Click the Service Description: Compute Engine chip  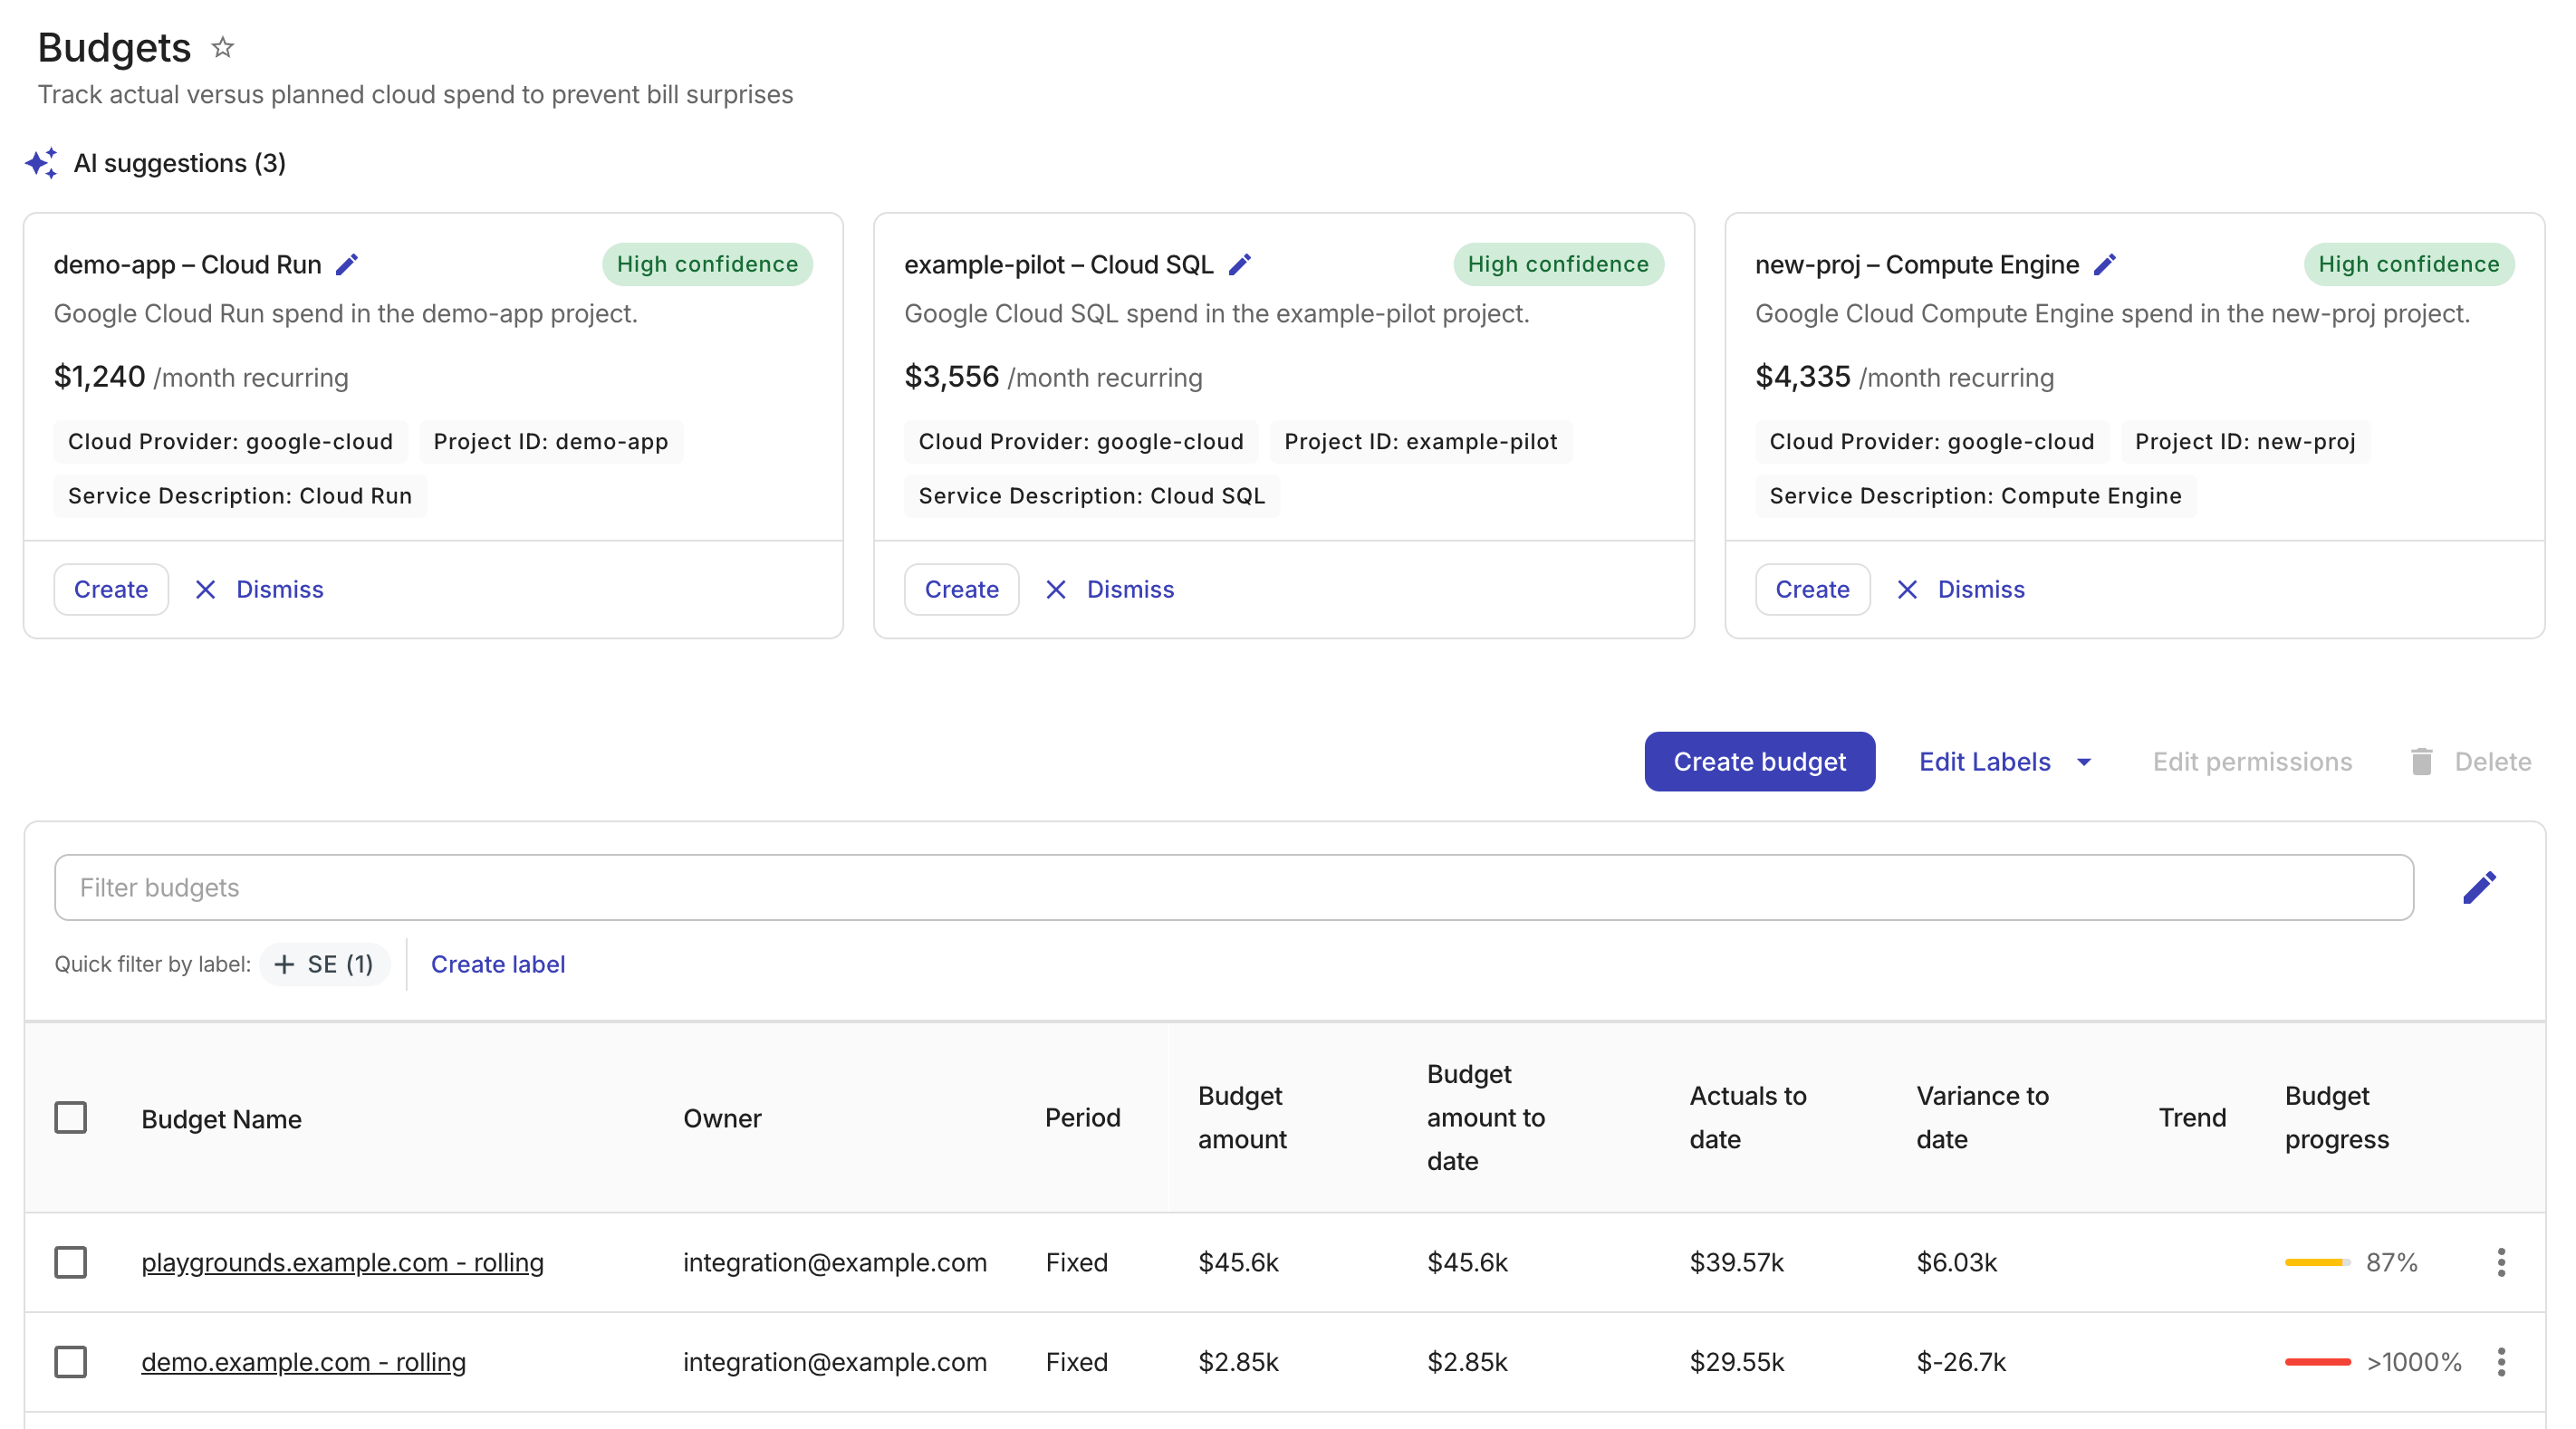pos(1975,496)
